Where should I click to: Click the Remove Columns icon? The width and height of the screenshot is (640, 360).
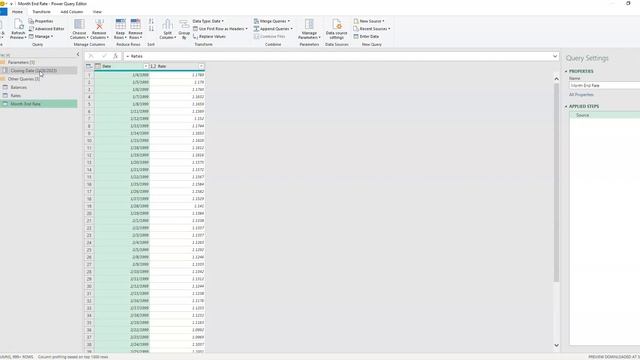99,24
